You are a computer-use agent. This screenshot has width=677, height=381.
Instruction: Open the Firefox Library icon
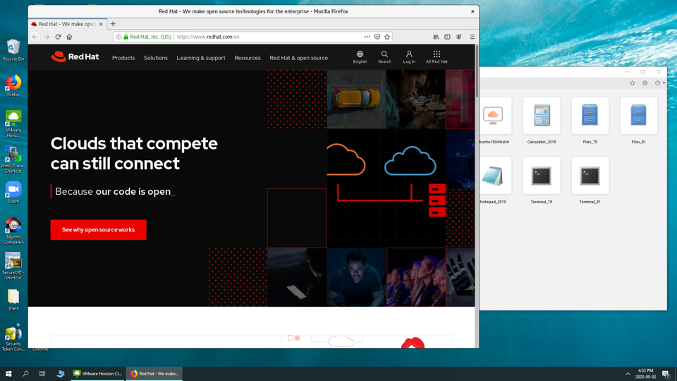tap(436, 37)
